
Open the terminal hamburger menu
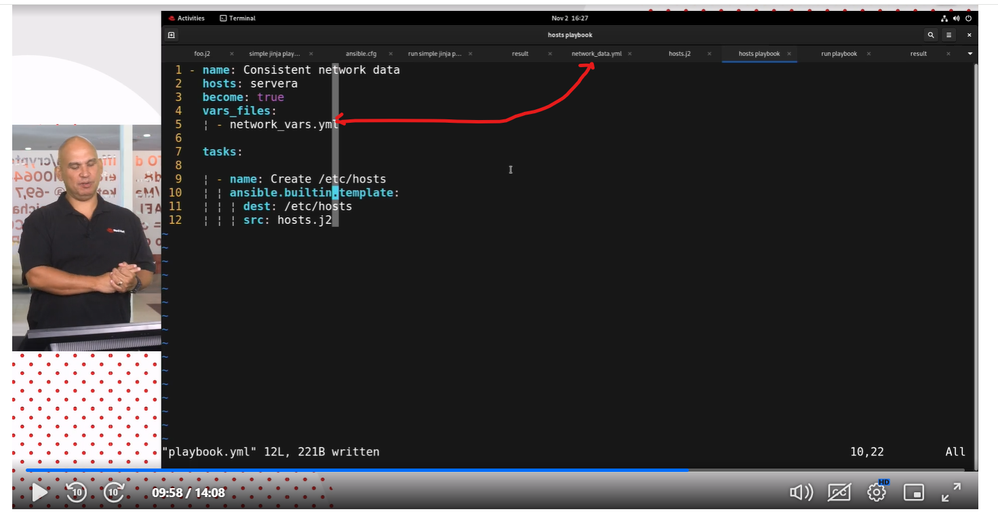tap(950, 35)
